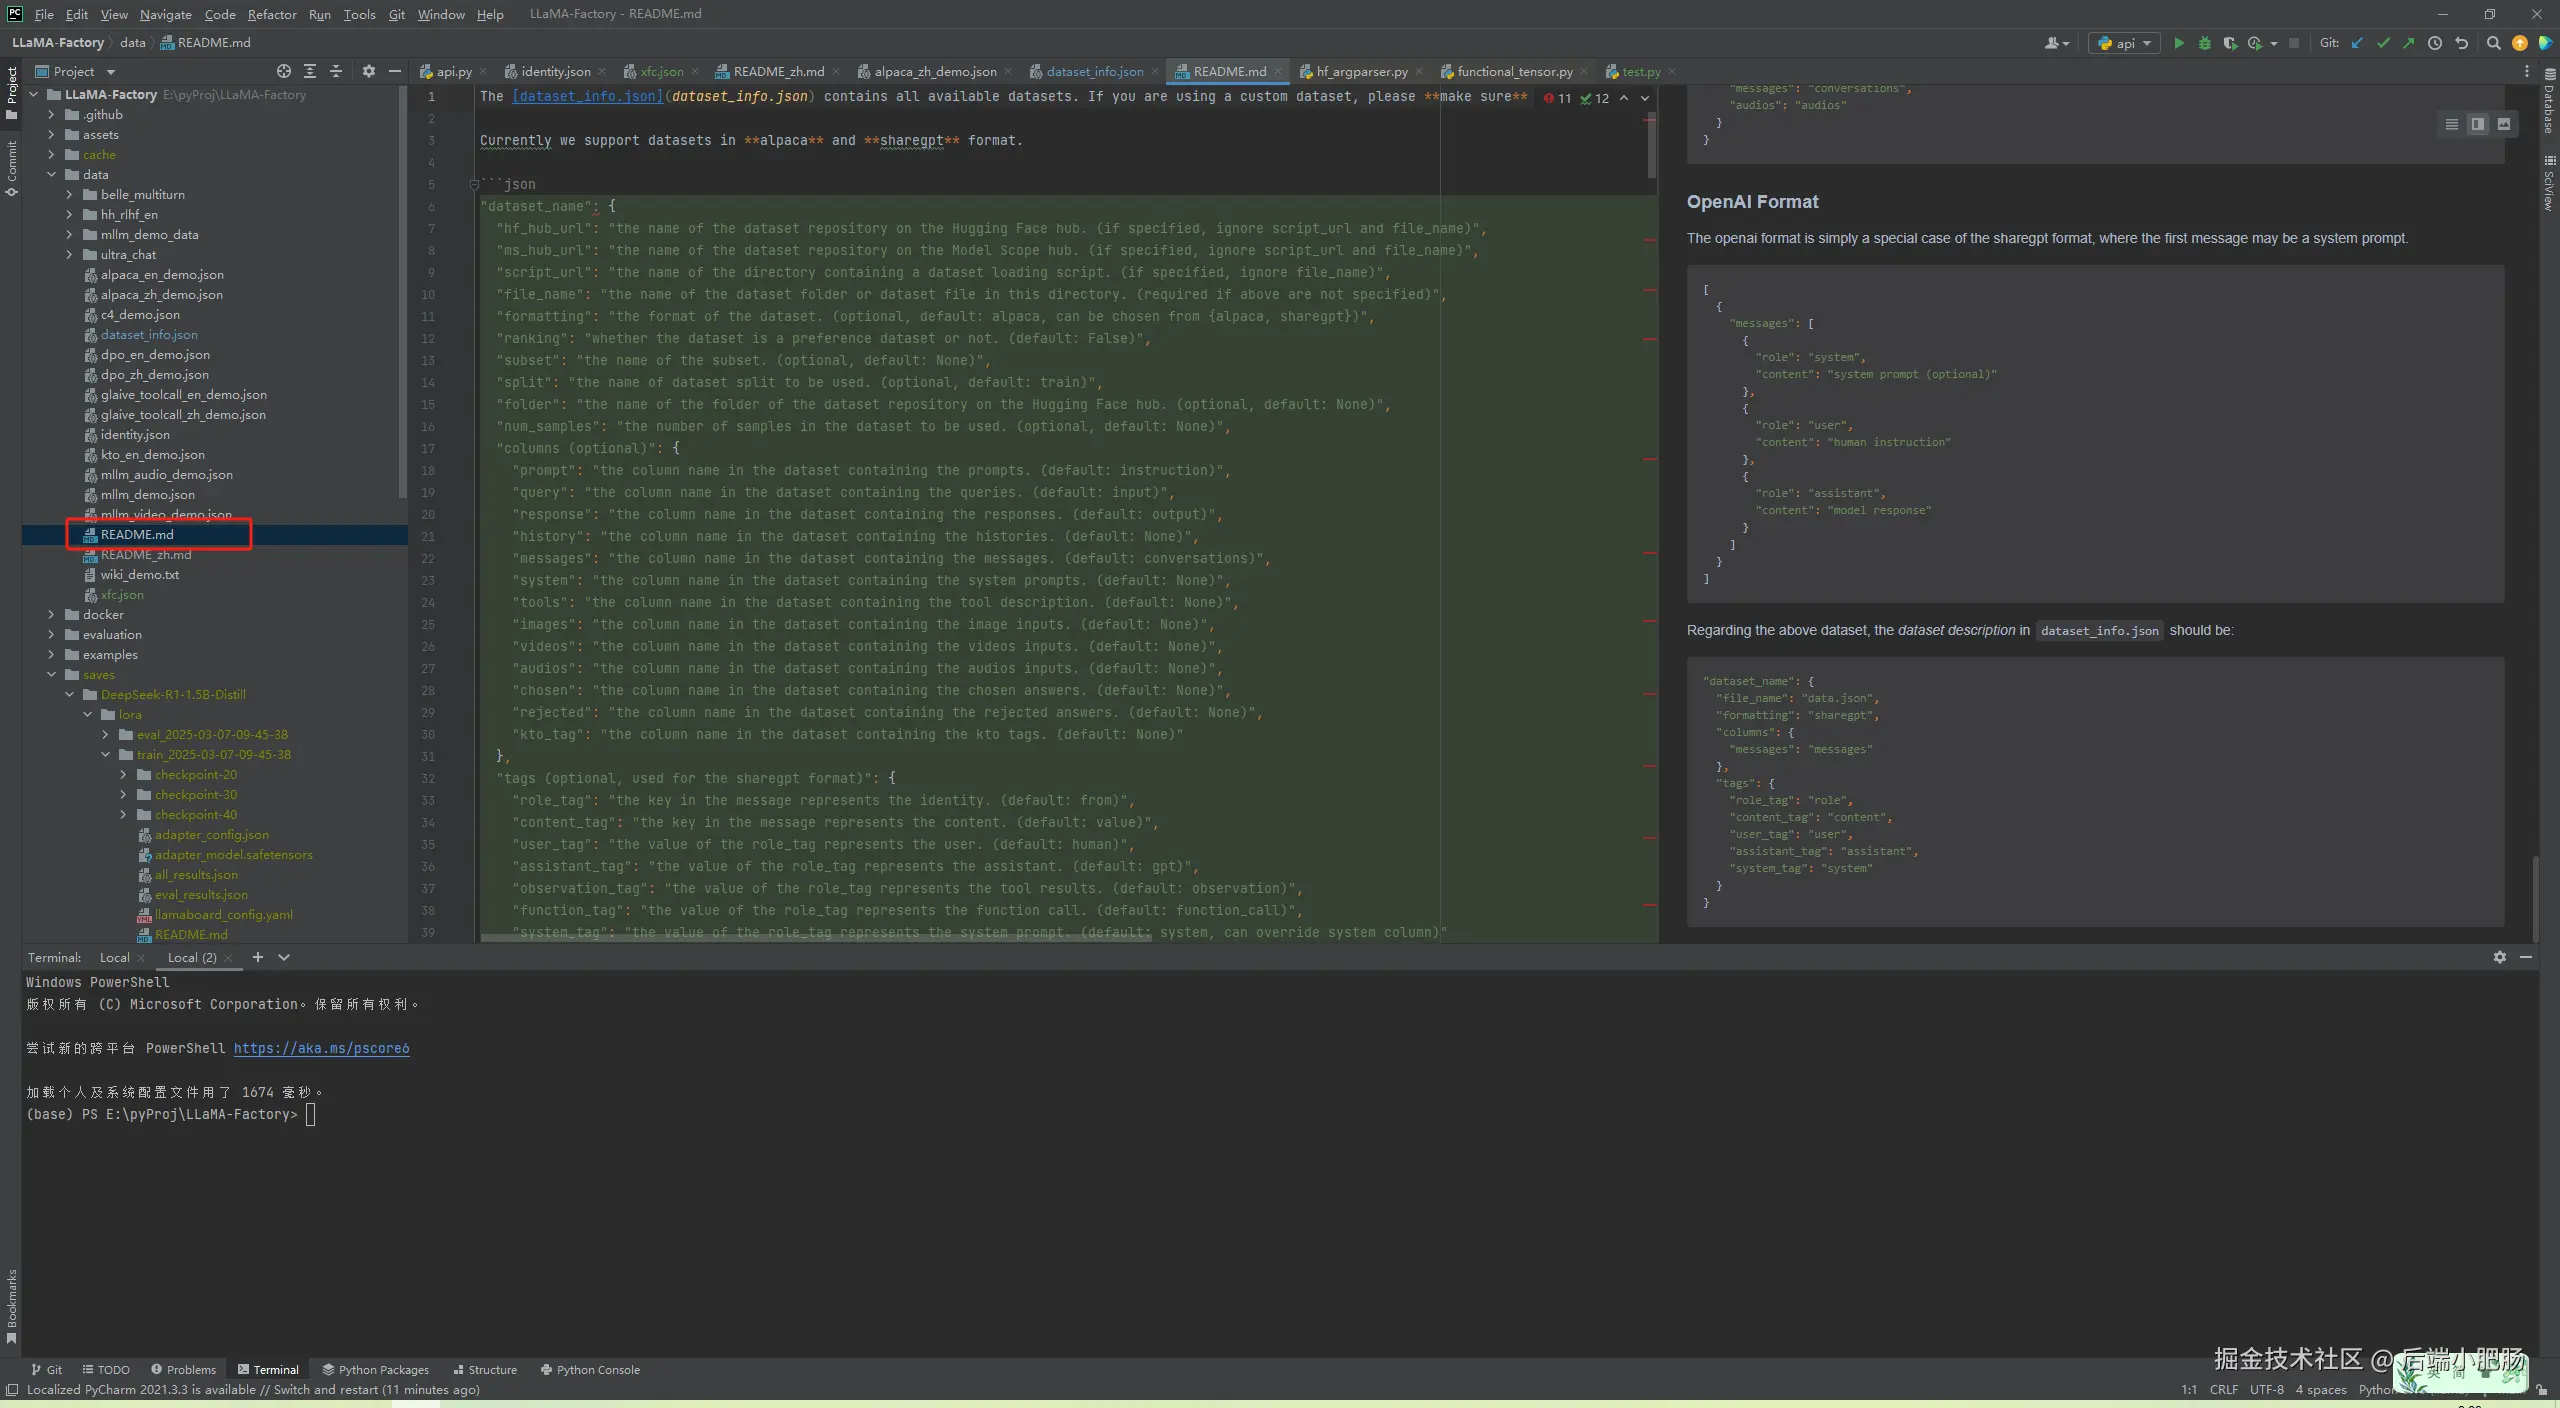
Task: Commit changes using the green Git checkmark
Action: [2383, 43]
